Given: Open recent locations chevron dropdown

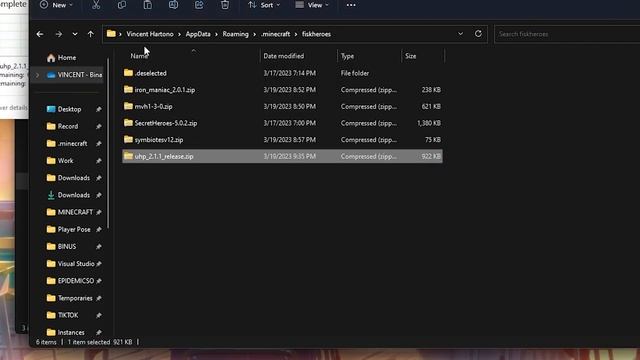Looking at the screenshot, I should [x=75, y=34].
